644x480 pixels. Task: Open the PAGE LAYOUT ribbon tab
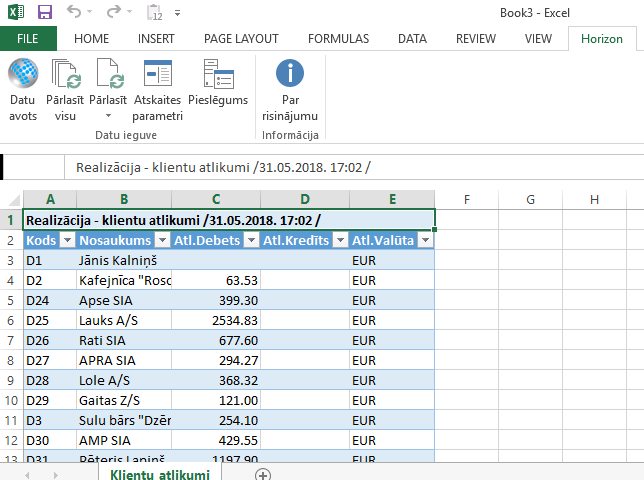pyautogui.click(x=241, y=39)
